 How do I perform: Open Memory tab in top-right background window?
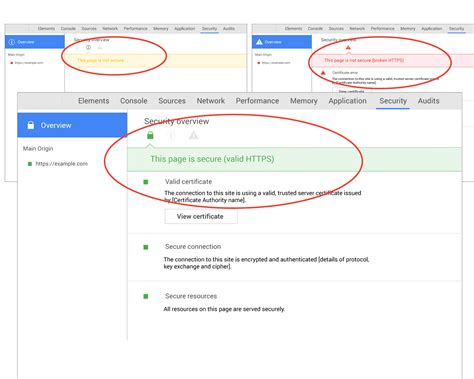(x=408, y=29)
